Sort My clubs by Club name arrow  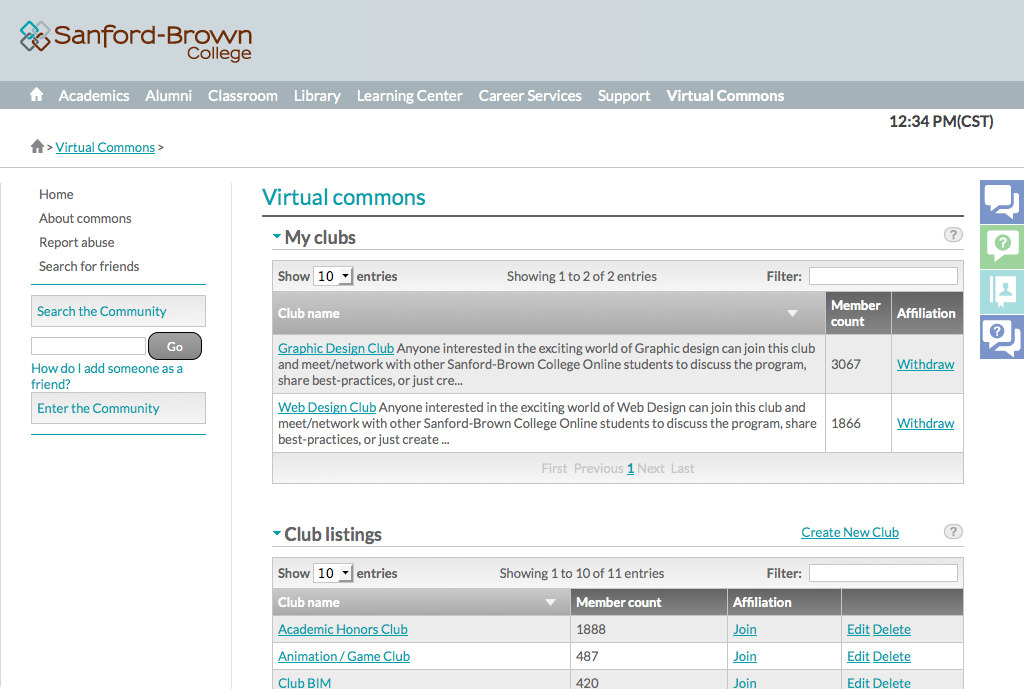point(792,314)
